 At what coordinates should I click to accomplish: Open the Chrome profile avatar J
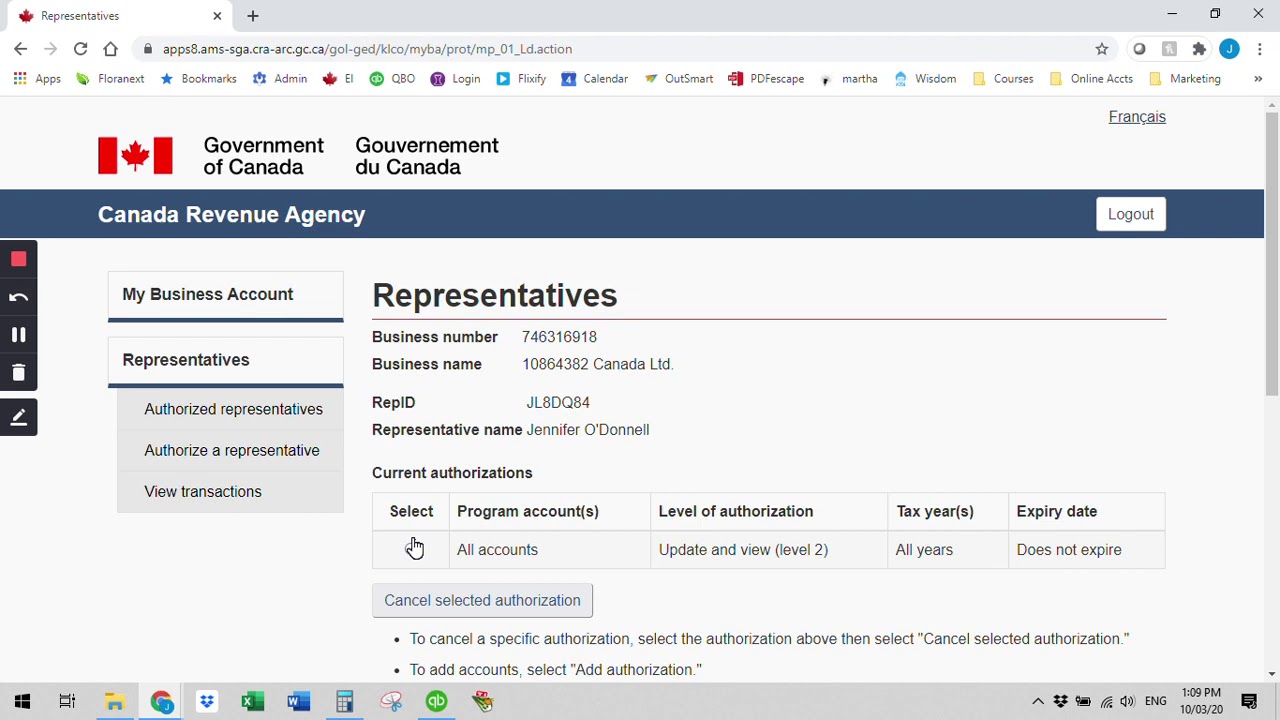1229,49
